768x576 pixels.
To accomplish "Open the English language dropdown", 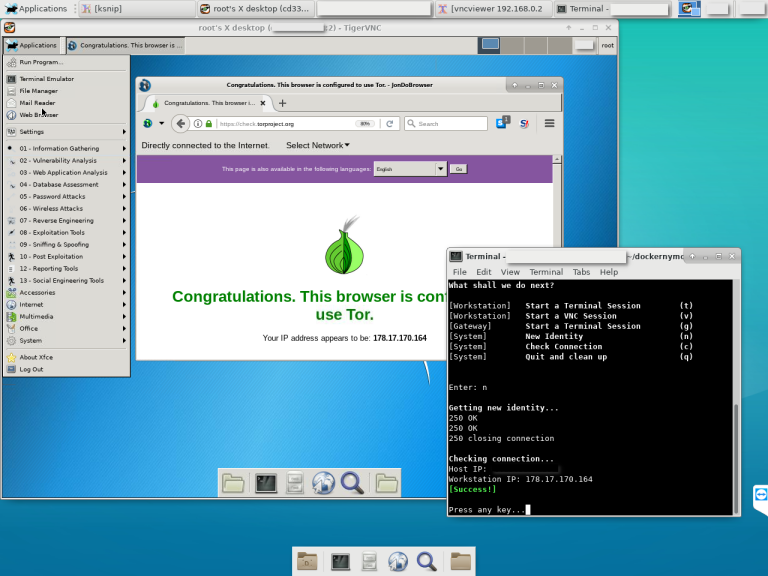I will click(x=410, y=169).
